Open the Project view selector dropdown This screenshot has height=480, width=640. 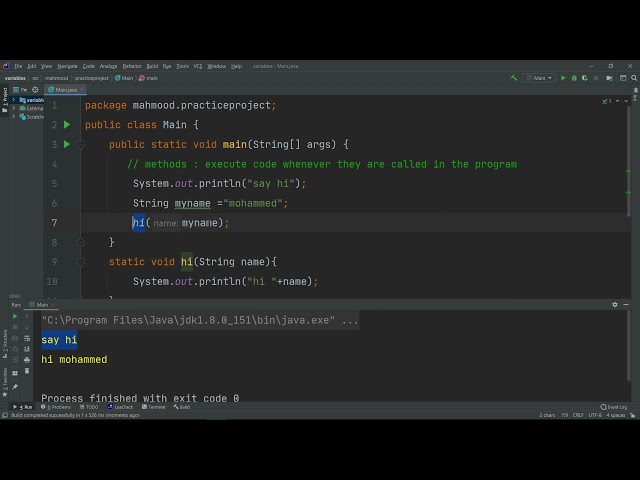[x=20, y=90]
